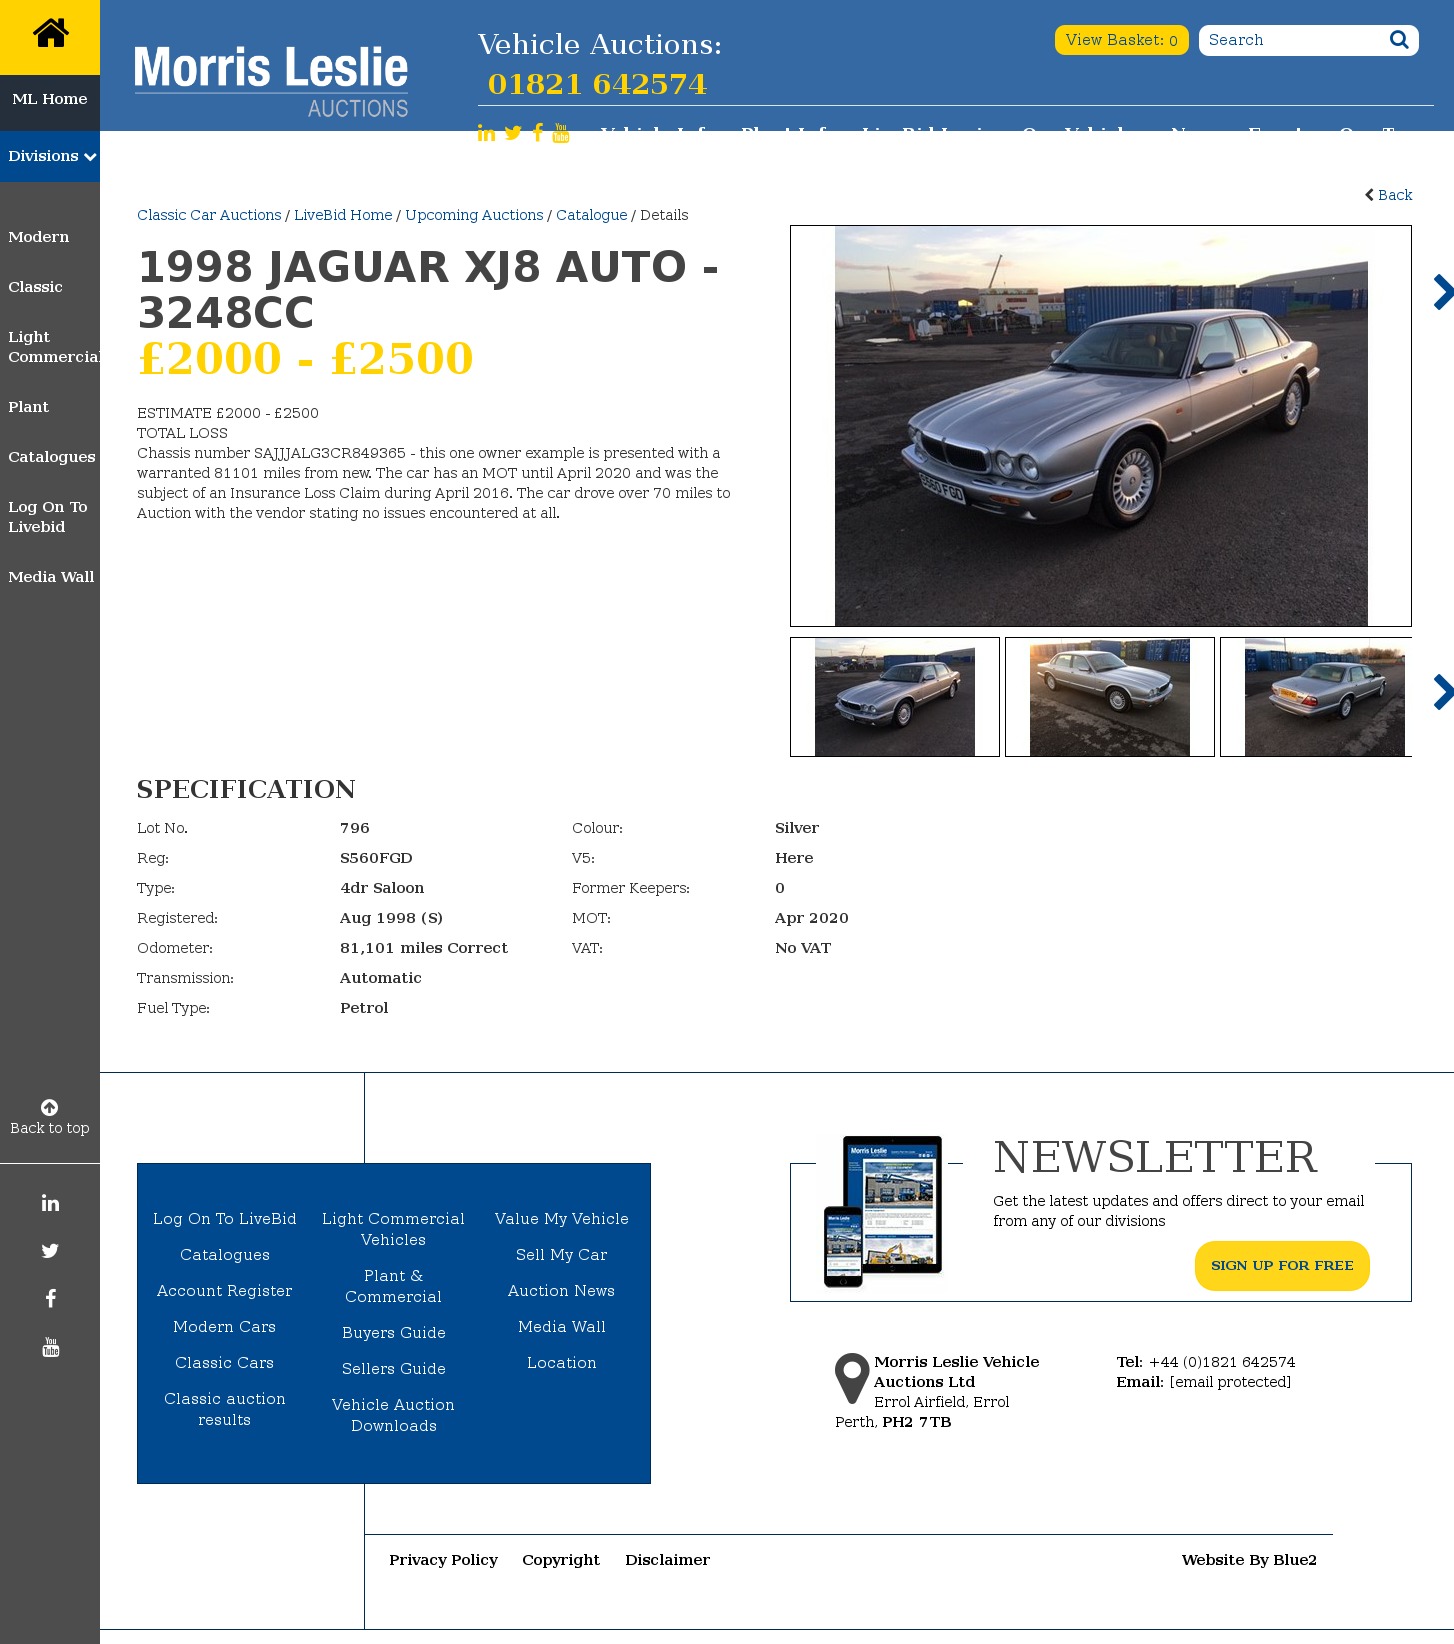Image resolution: width=1454 pixels, height=1644 pixels.
Task: Open Catalogue breadcrumb link
Action: 592,215
